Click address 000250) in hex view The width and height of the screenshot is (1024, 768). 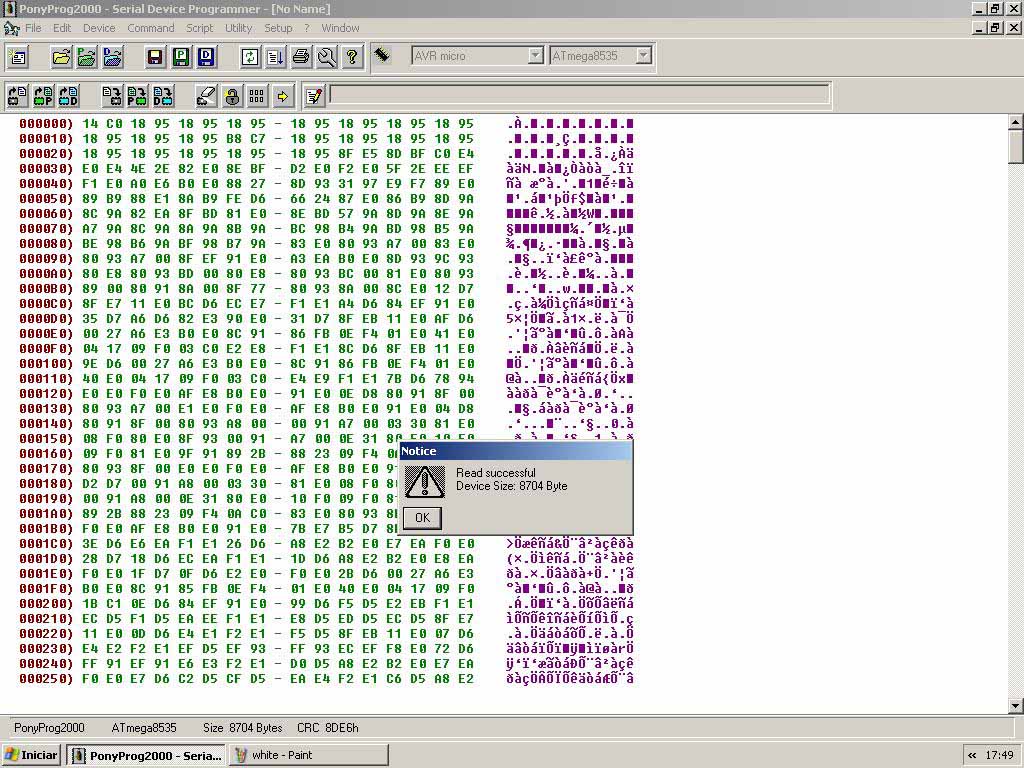tap(46, 679)
